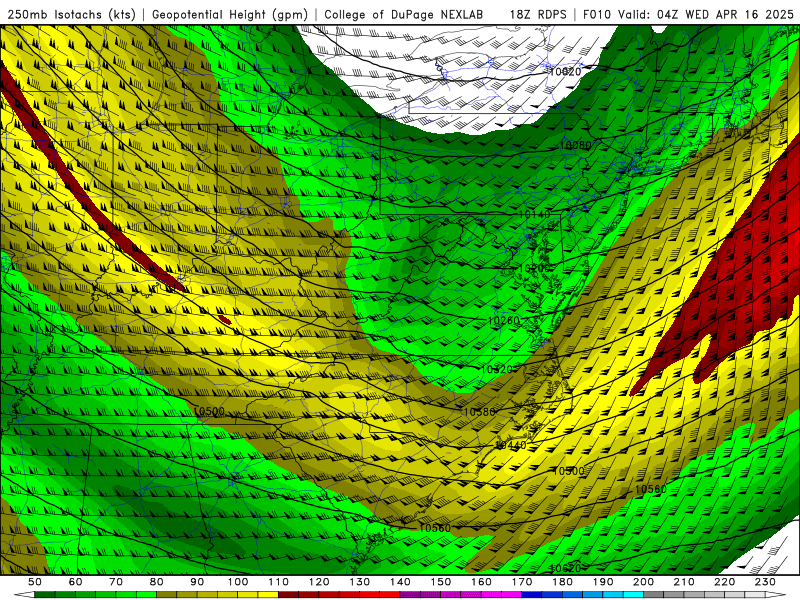Click the "18Z RDPS" model run text
The height and width of the screenshot is (600, 800).
tap(538, 14)
